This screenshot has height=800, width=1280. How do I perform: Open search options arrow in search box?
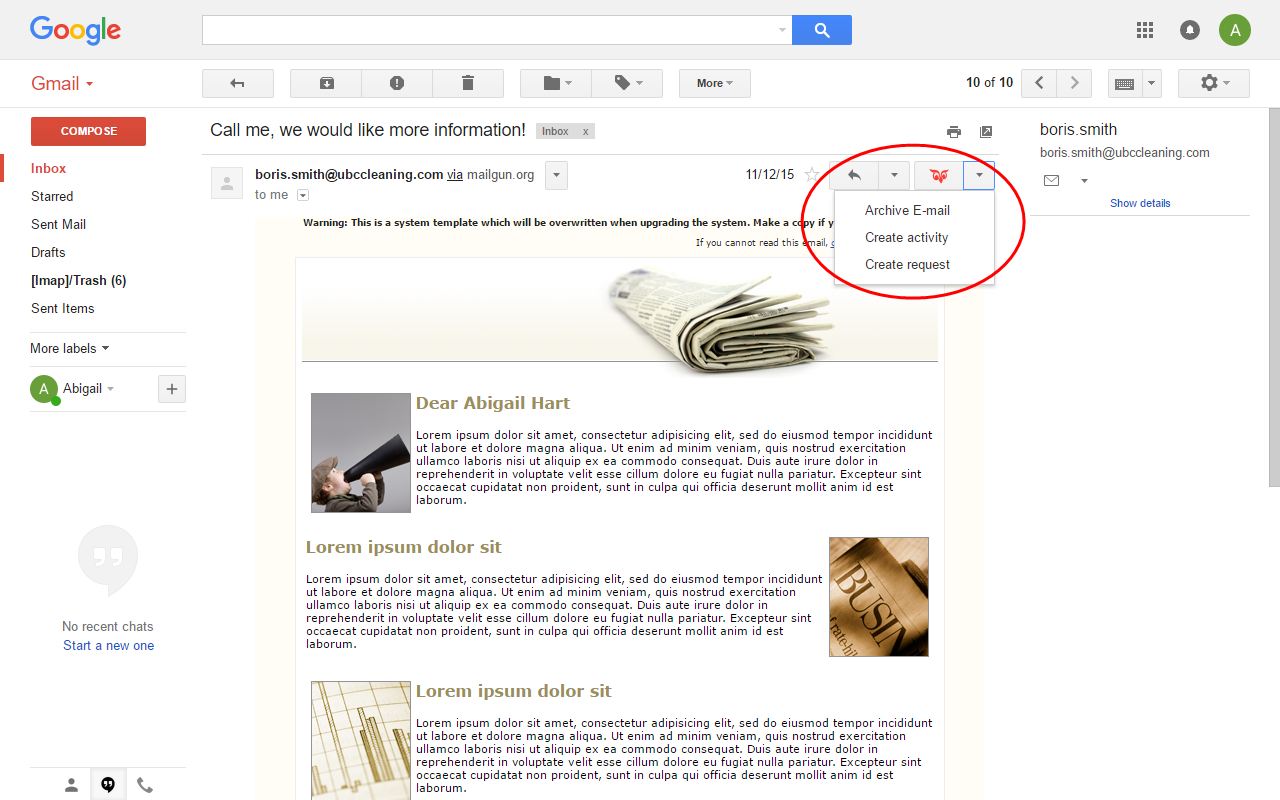[782, 30]
